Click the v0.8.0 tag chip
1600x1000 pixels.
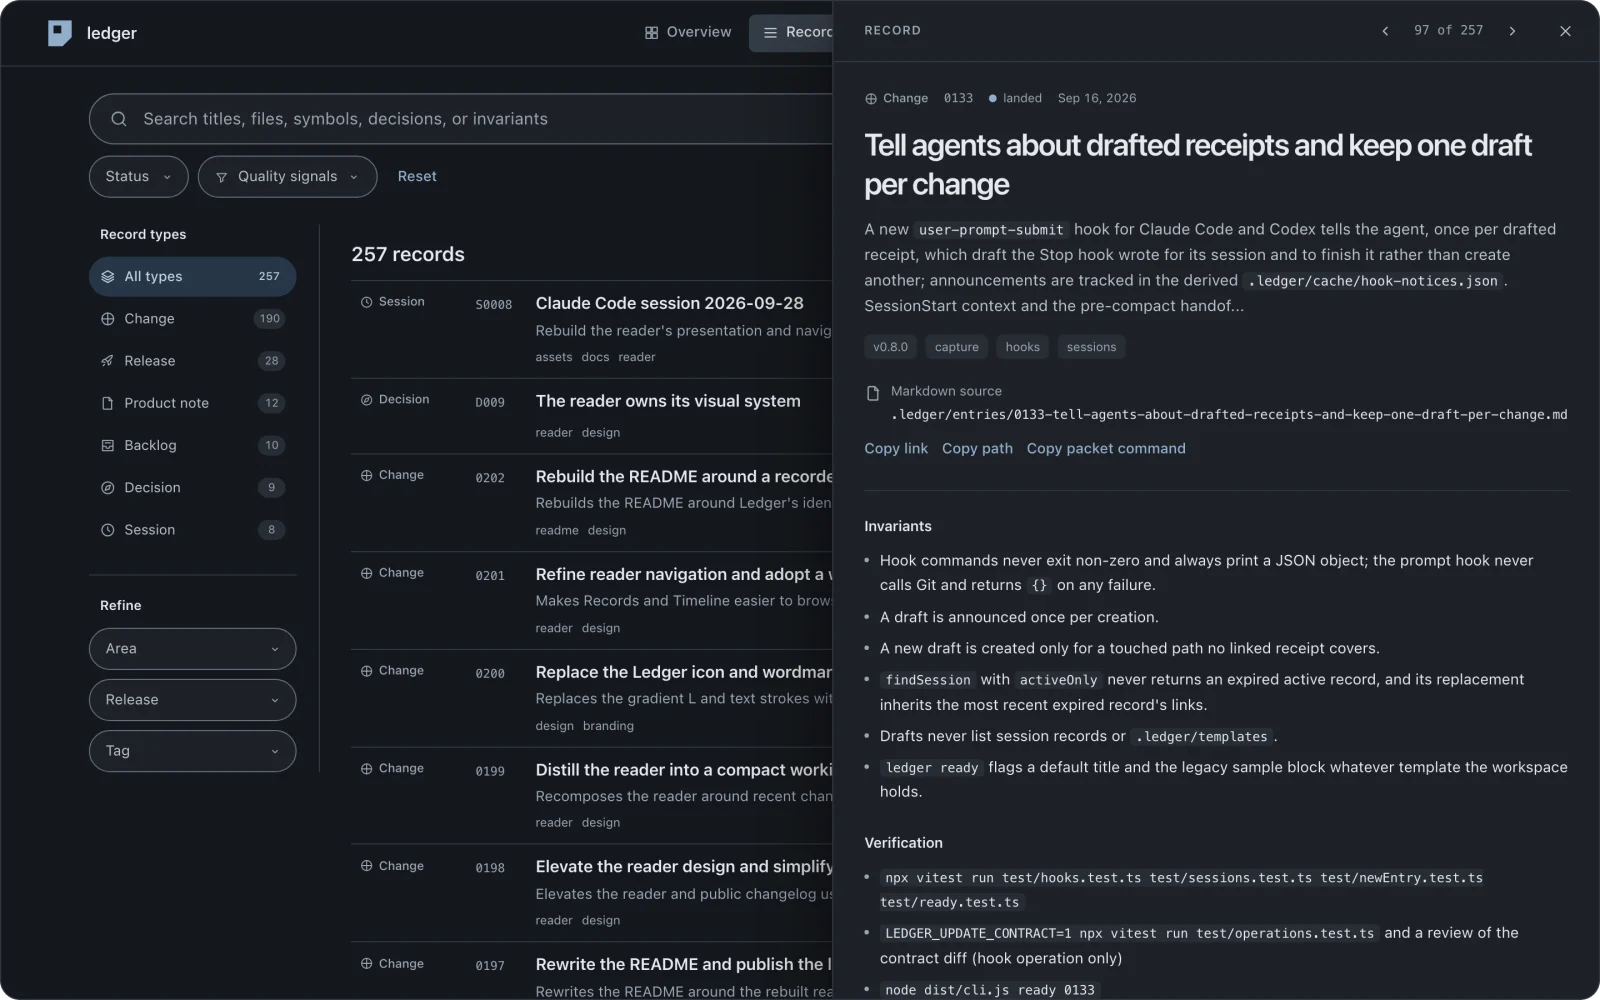point(890,347)
